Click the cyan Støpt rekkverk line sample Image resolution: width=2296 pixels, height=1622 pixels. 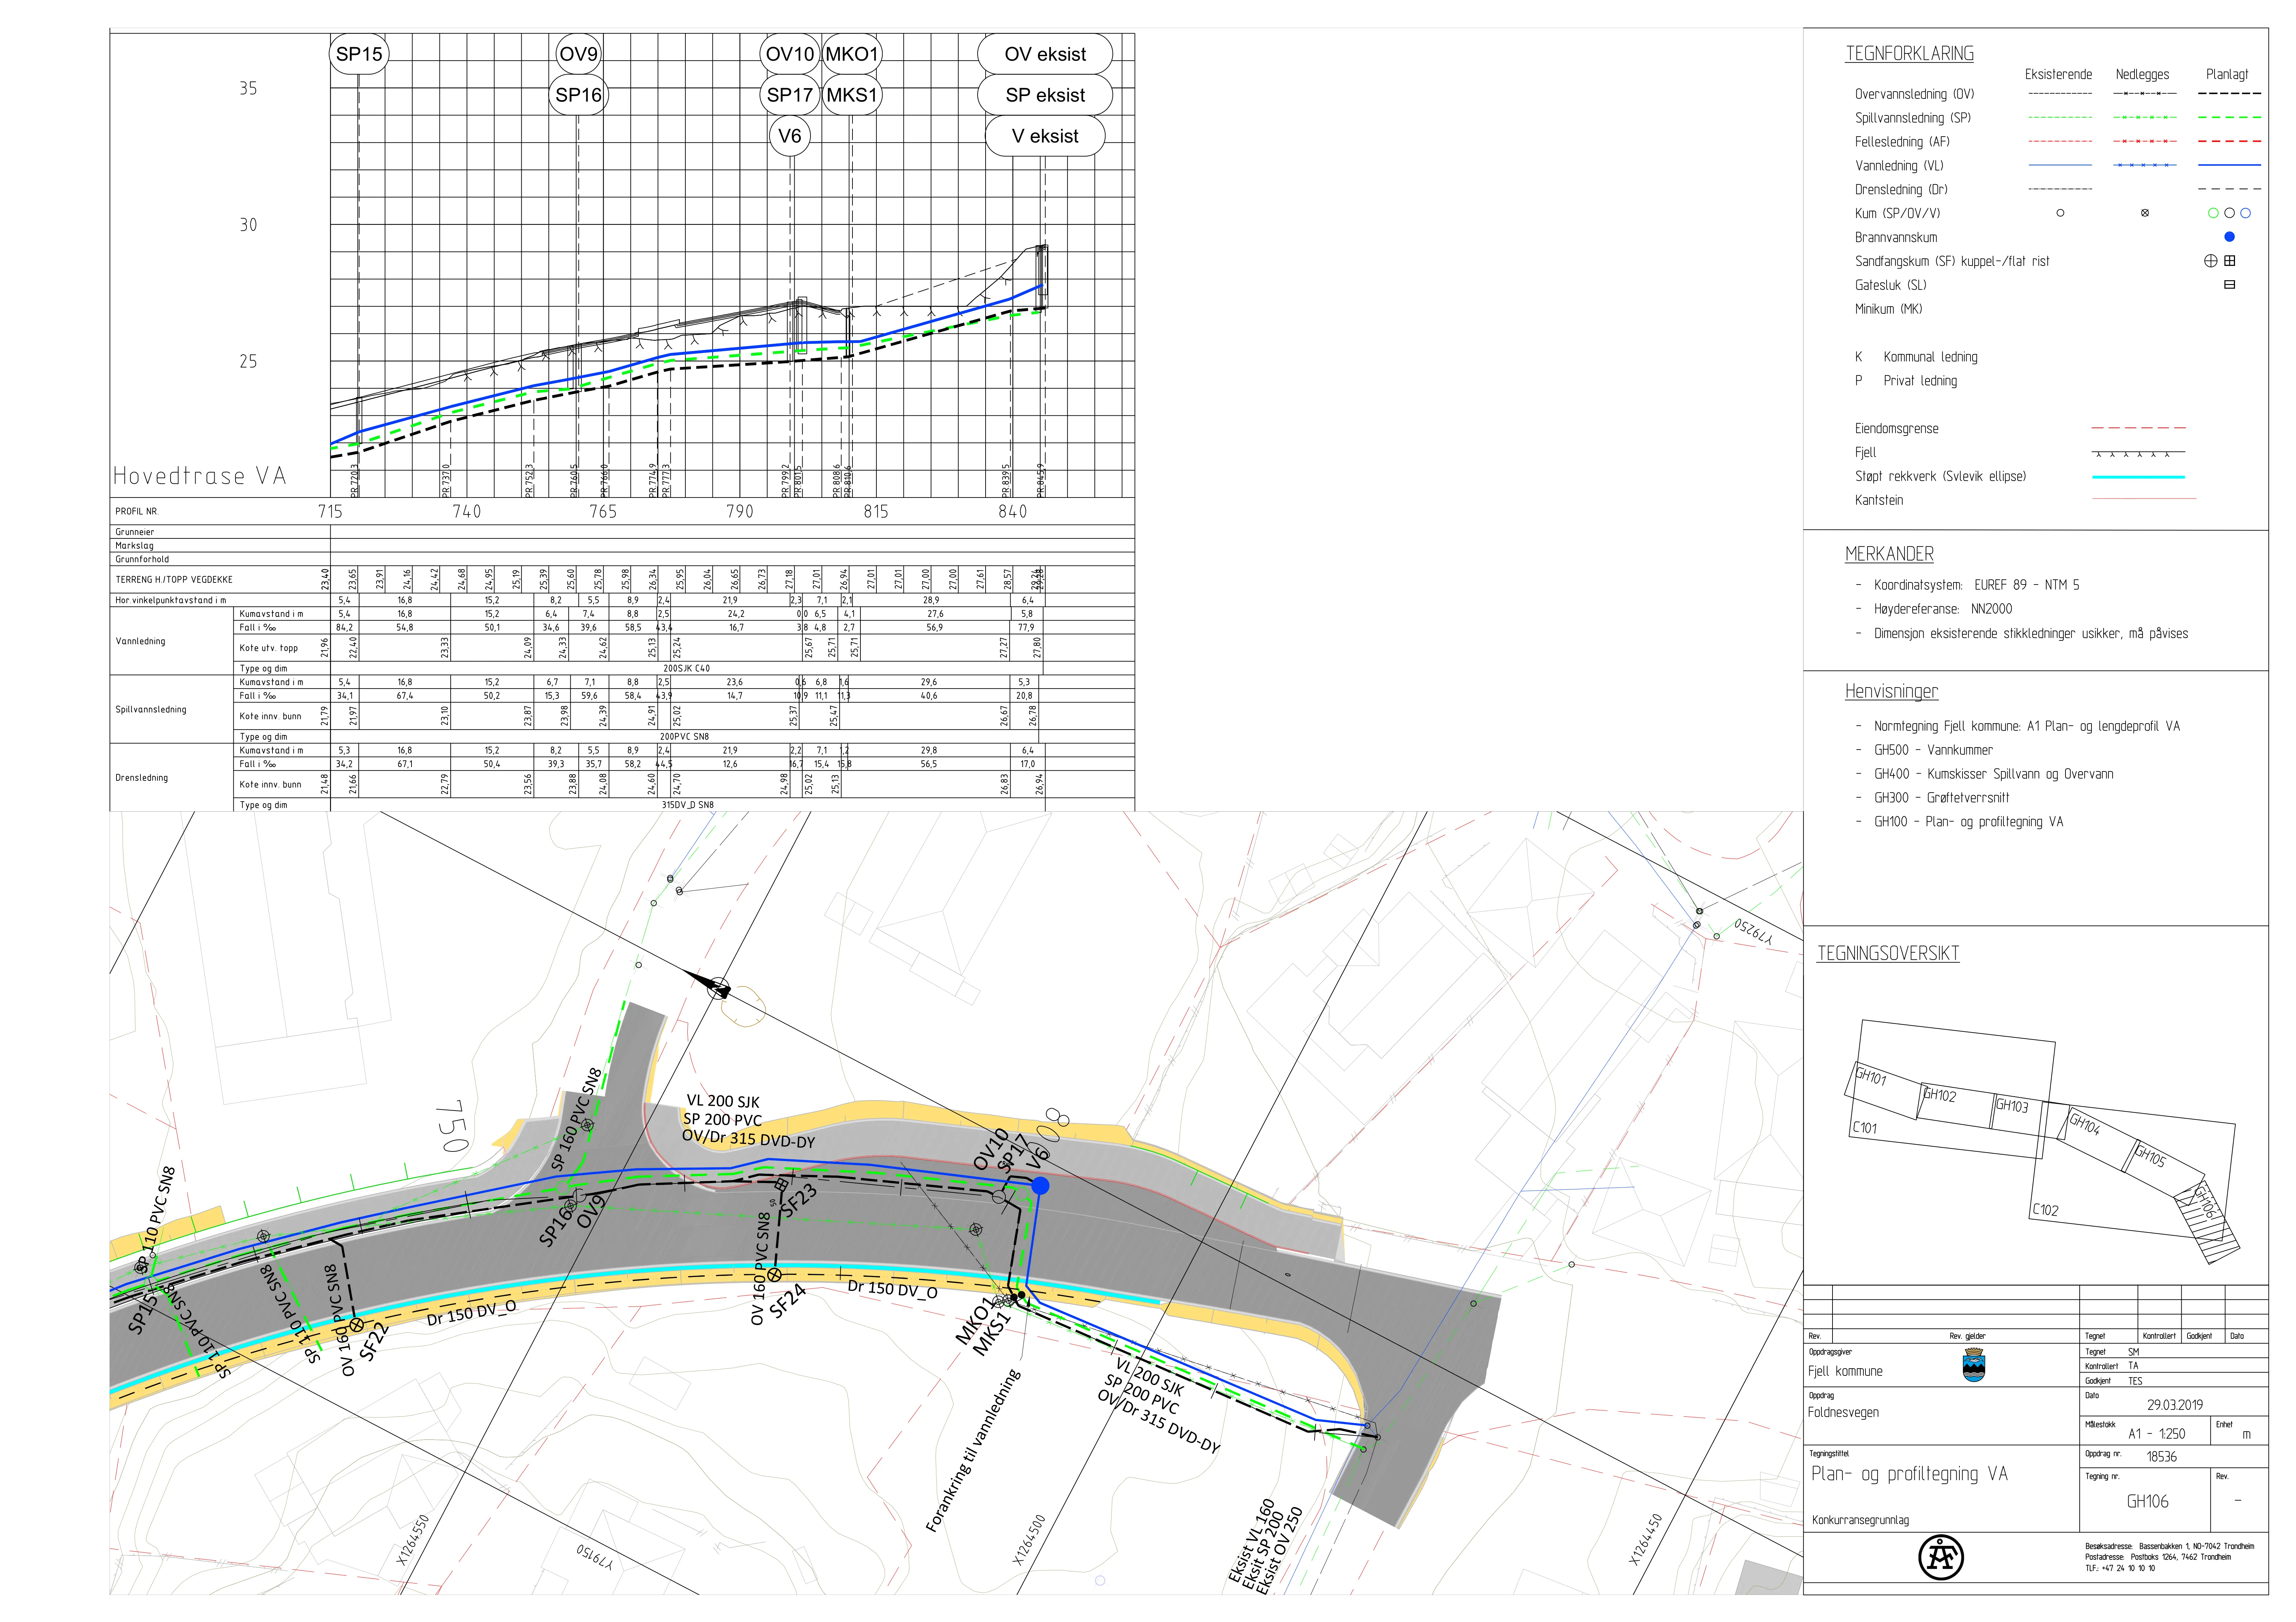(x=2138, y=477)
